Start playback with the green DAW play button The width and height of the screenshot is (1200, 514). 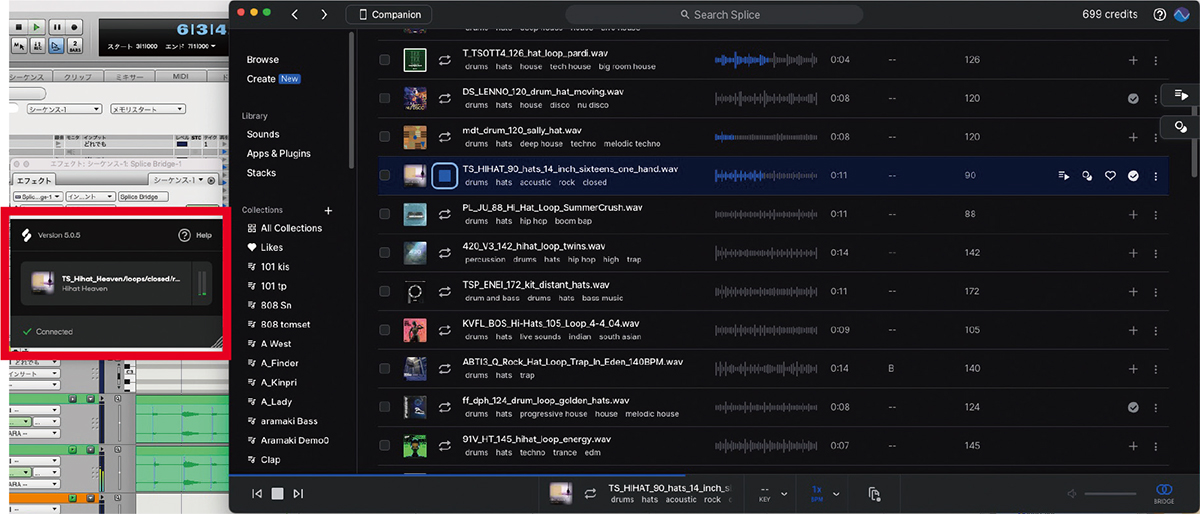tap(36, 26)
